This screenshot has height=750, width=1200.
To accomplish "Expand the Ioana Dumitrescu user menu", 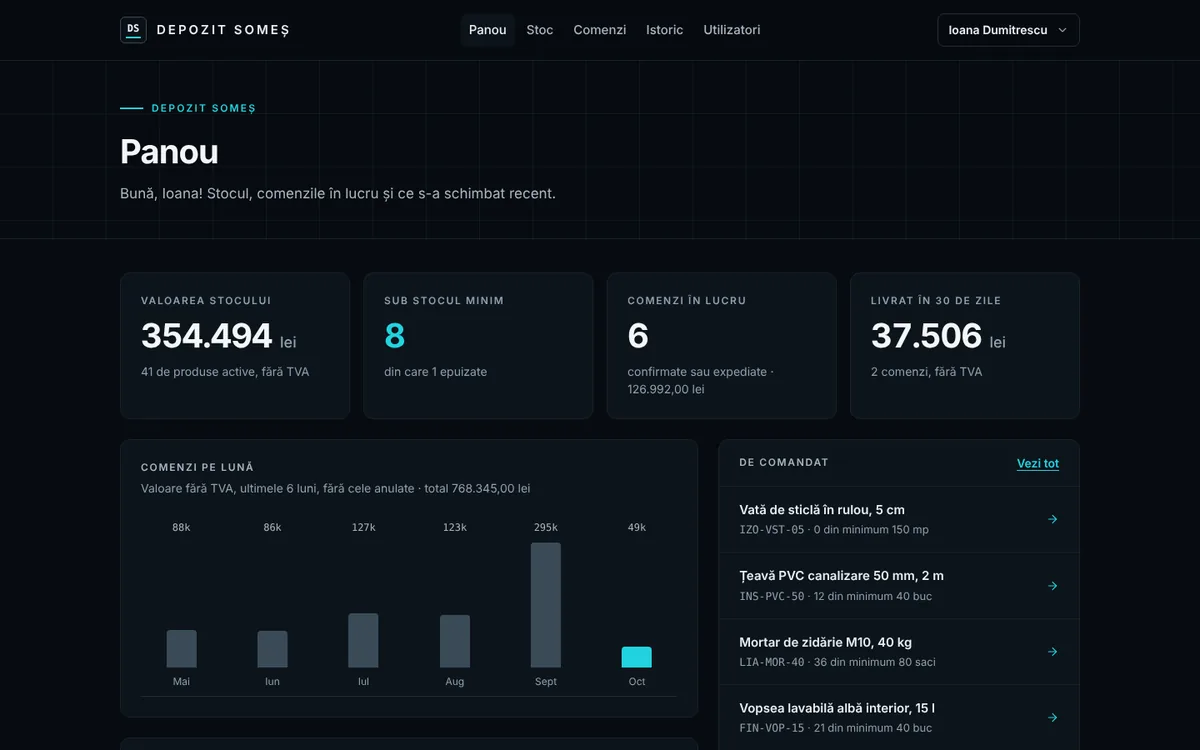I will pos(1008,30).
